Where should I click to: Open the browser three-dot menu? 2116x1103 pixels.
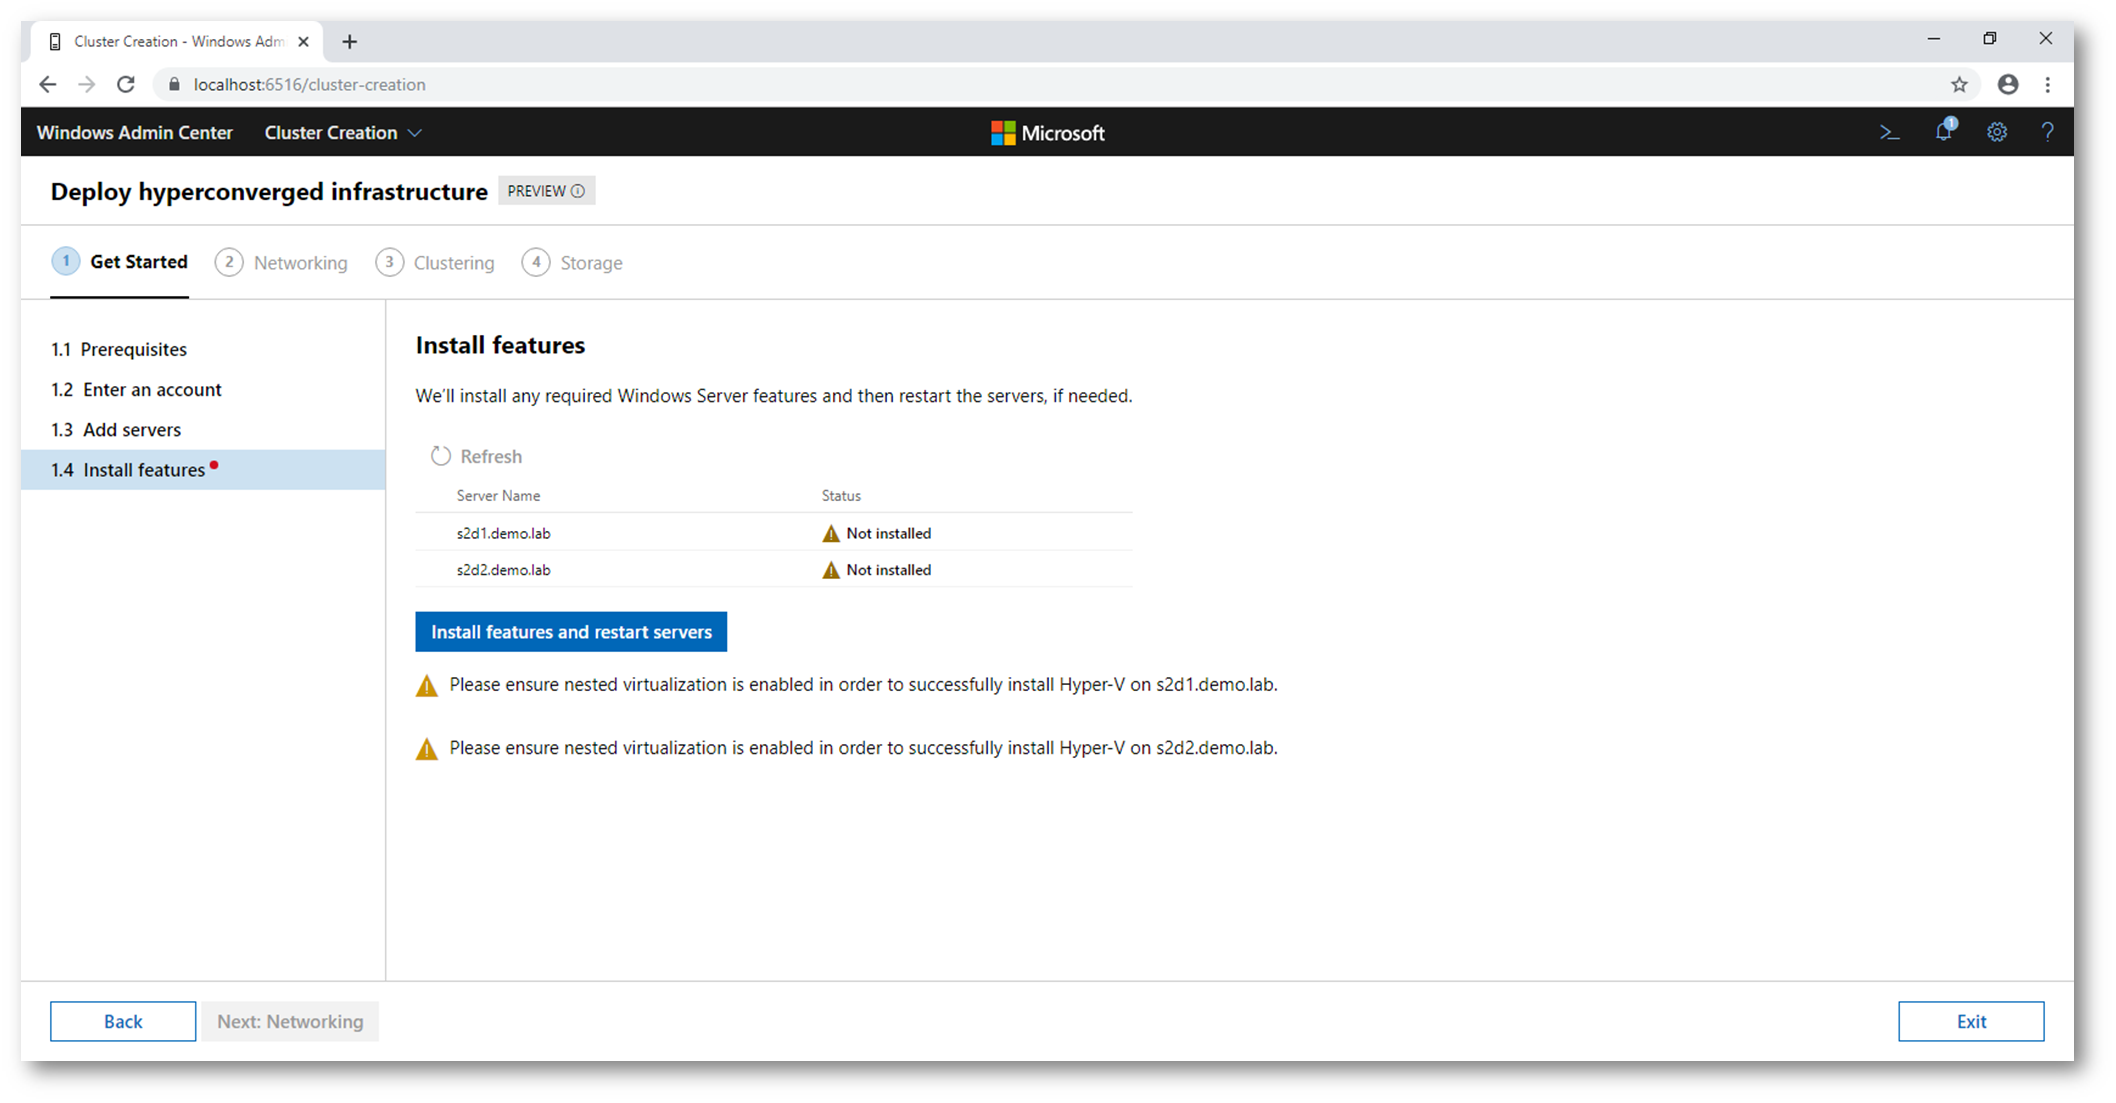pos(2047,84)
